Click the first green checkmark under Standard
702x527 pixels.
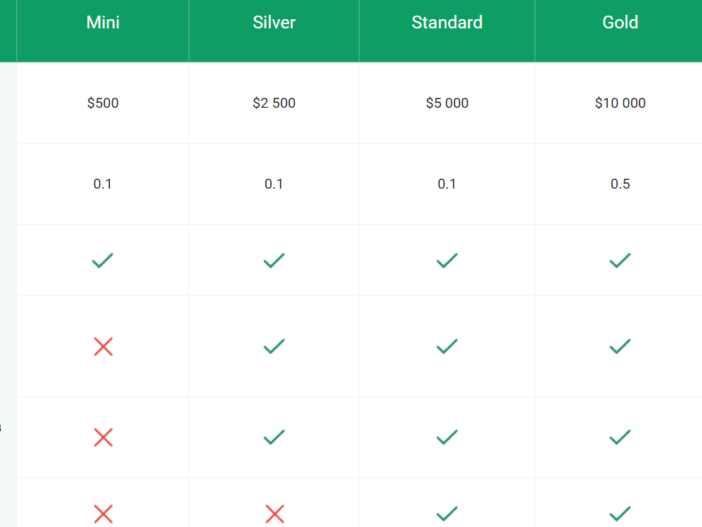click(447, 260)
